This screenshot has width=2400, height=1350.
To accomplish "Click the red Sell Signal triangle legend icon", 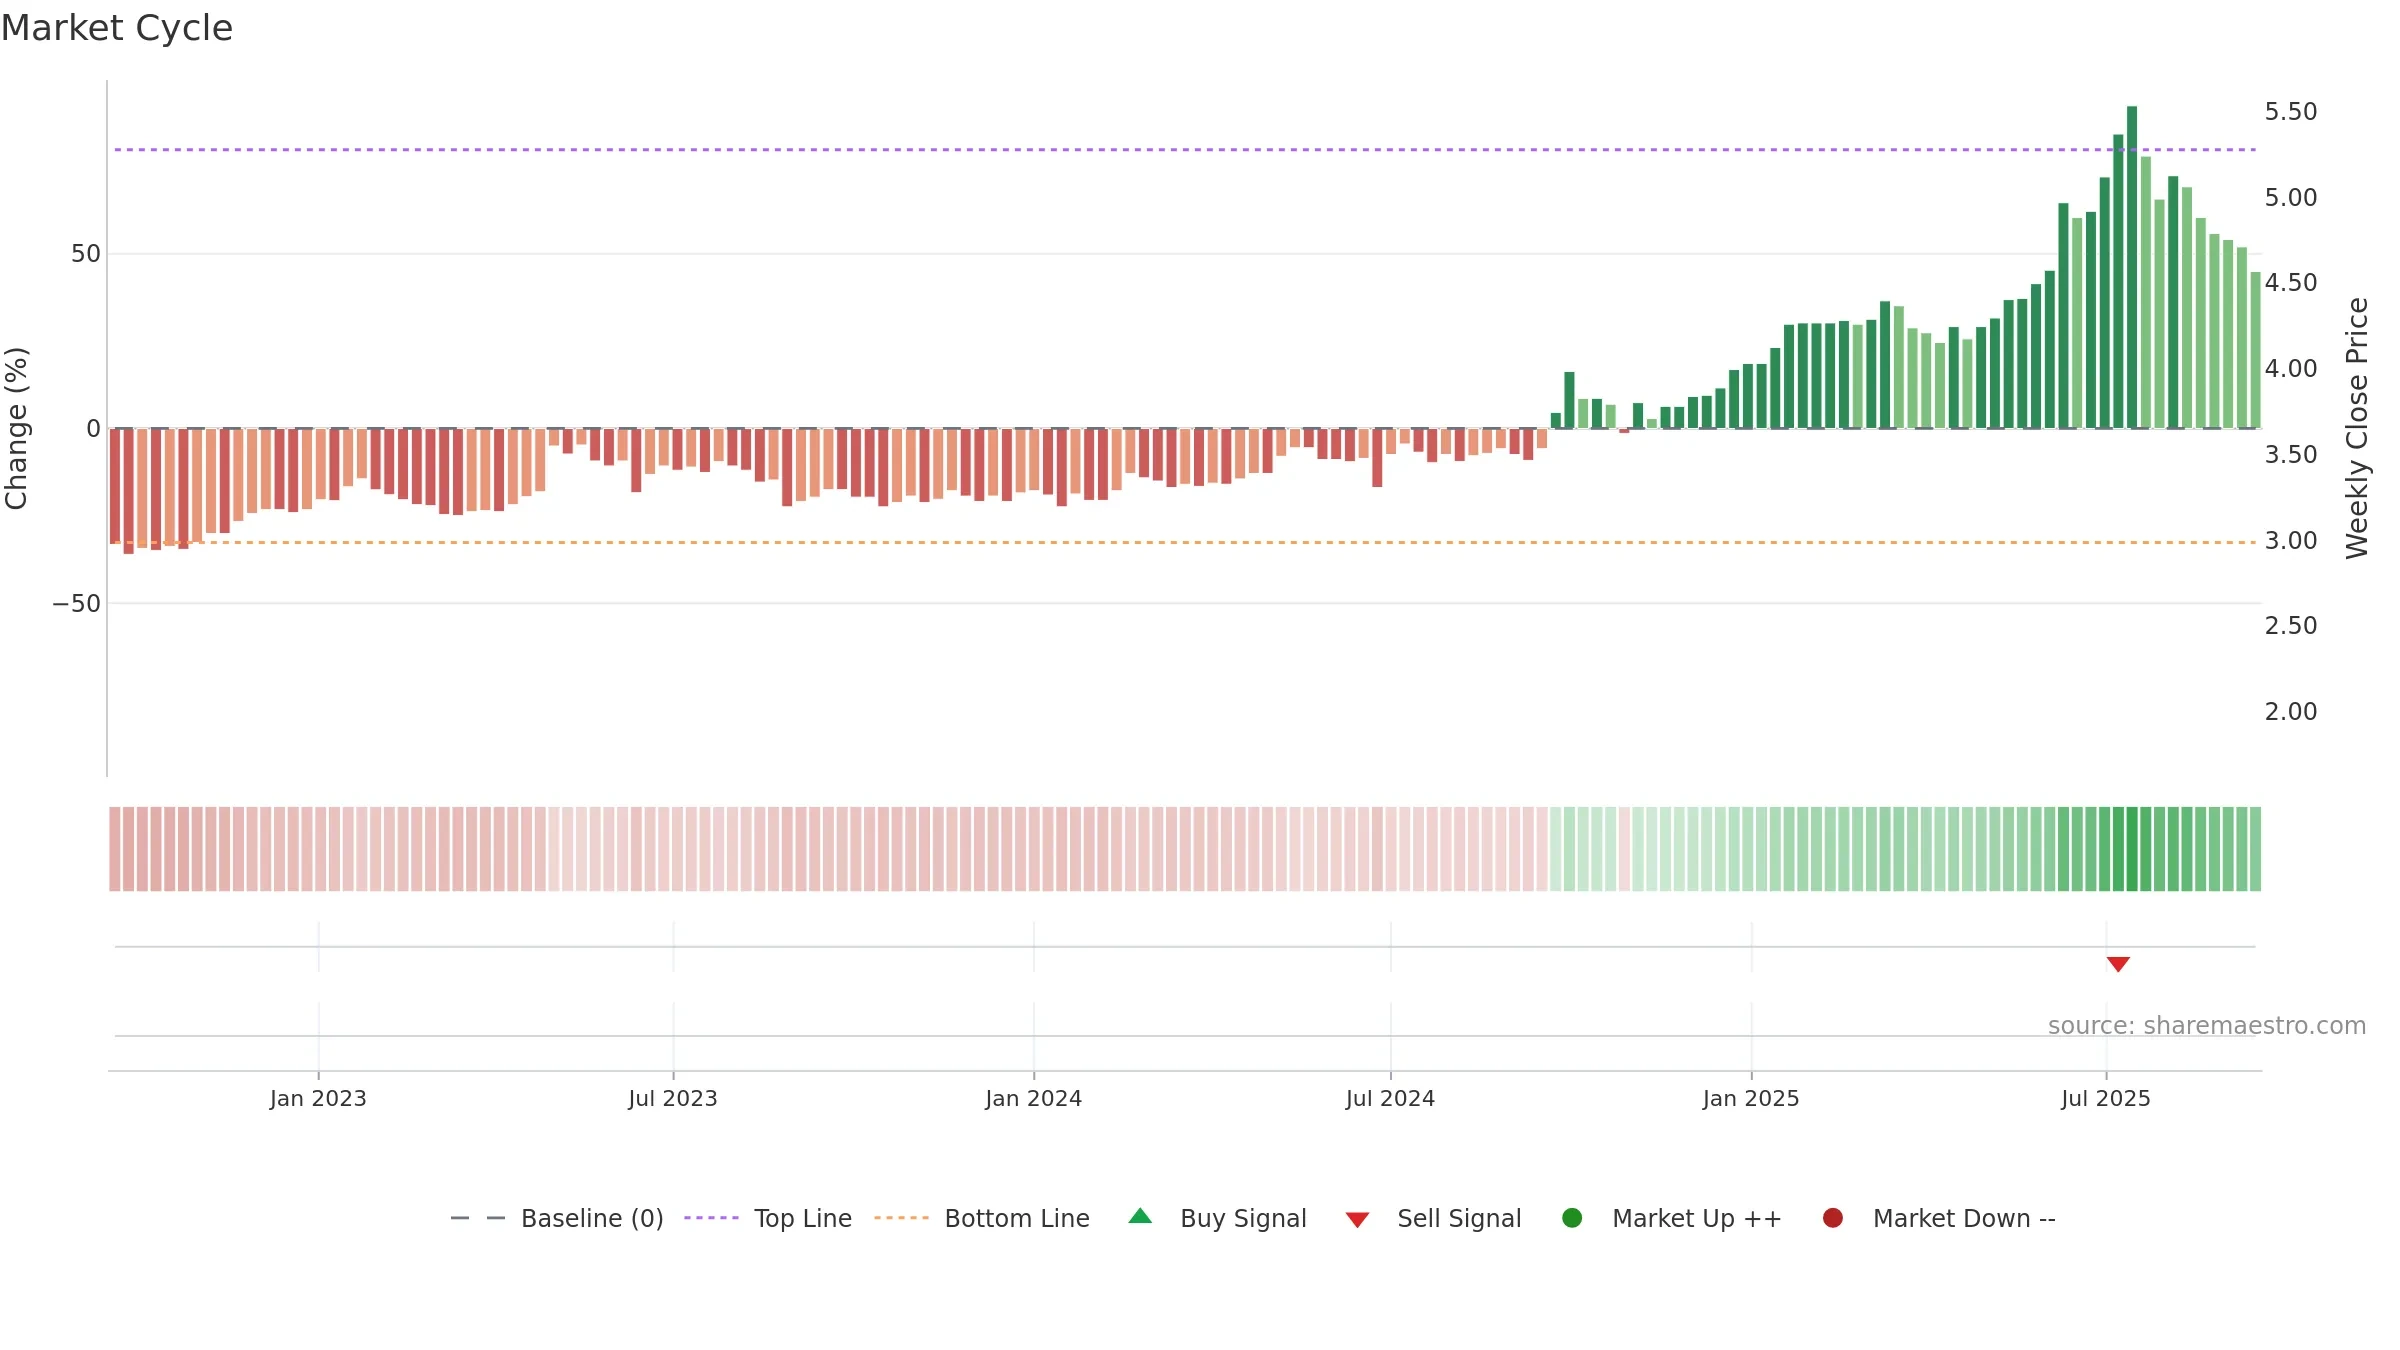I will click(1357, 1220).
